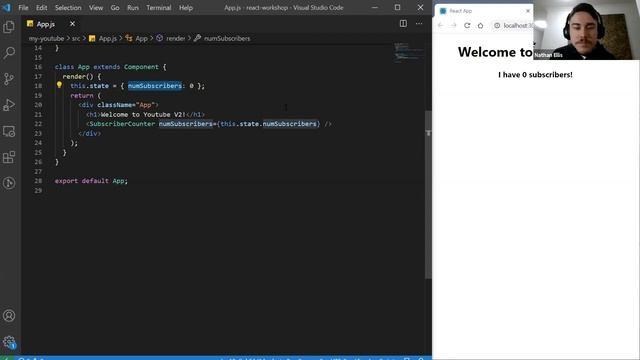
Task: Click SubscriberCounter tag on line 22
Action: (122, 124)
